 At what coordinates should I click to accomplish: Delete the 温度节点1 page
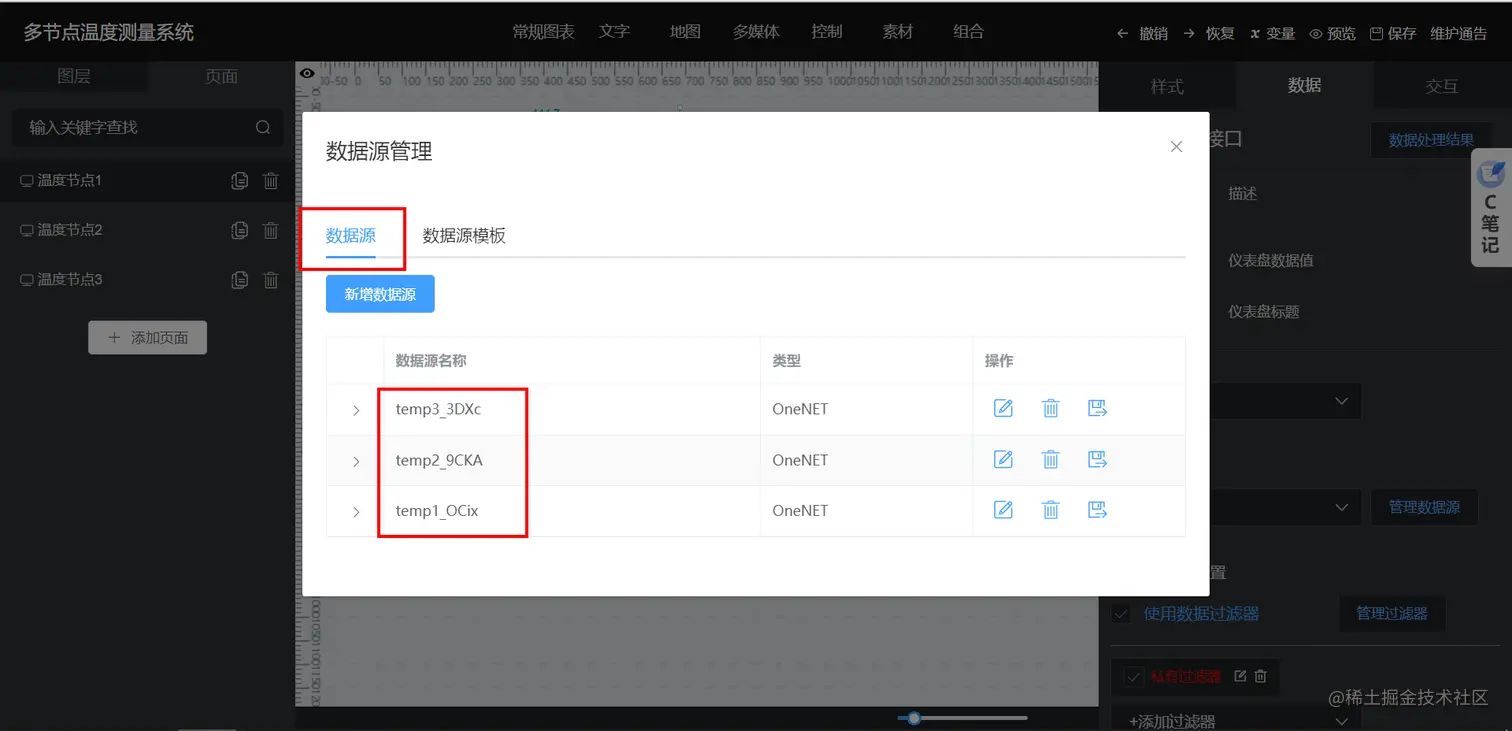(270, 181)
